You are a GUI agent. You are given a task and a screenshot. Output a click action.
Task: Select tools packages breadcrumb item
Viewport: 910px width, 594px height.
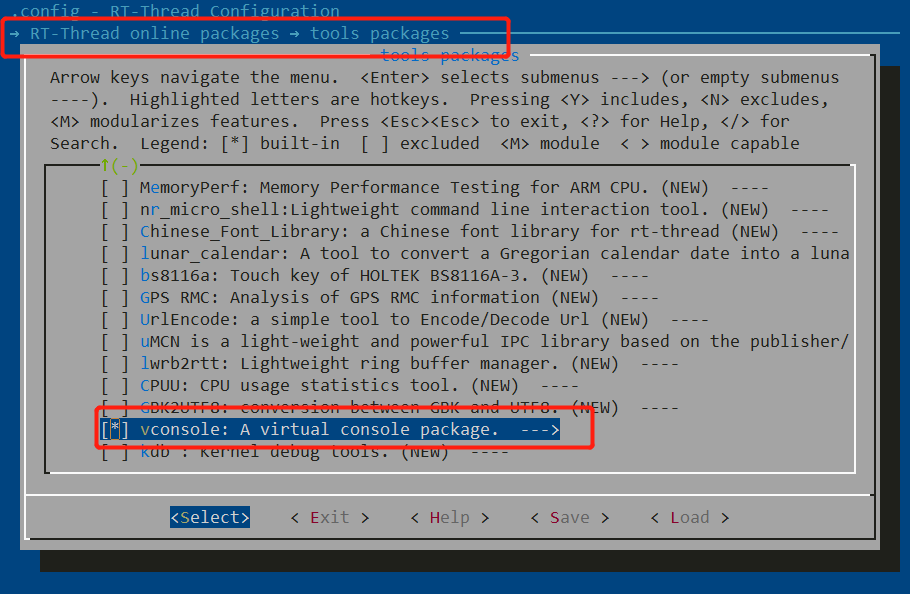[379, 33]
